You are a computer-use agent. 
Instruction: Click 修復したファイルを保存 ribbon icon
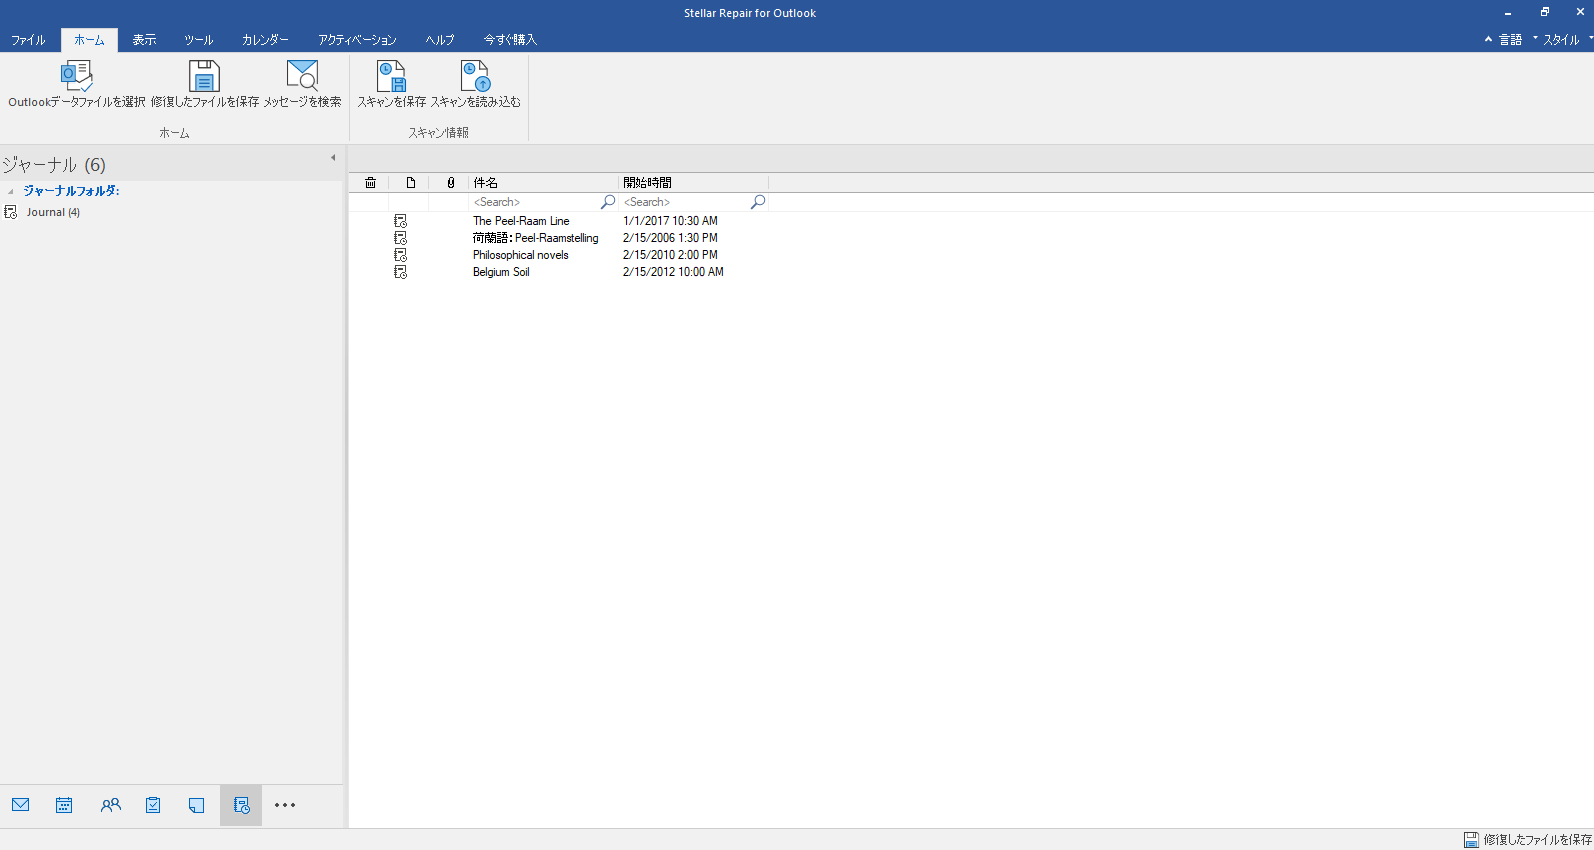click(204, 76)
